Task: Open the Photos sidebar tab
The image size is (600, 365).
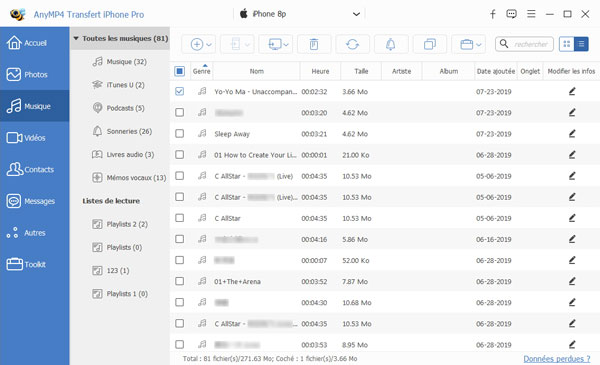Action: pos(34,74)
